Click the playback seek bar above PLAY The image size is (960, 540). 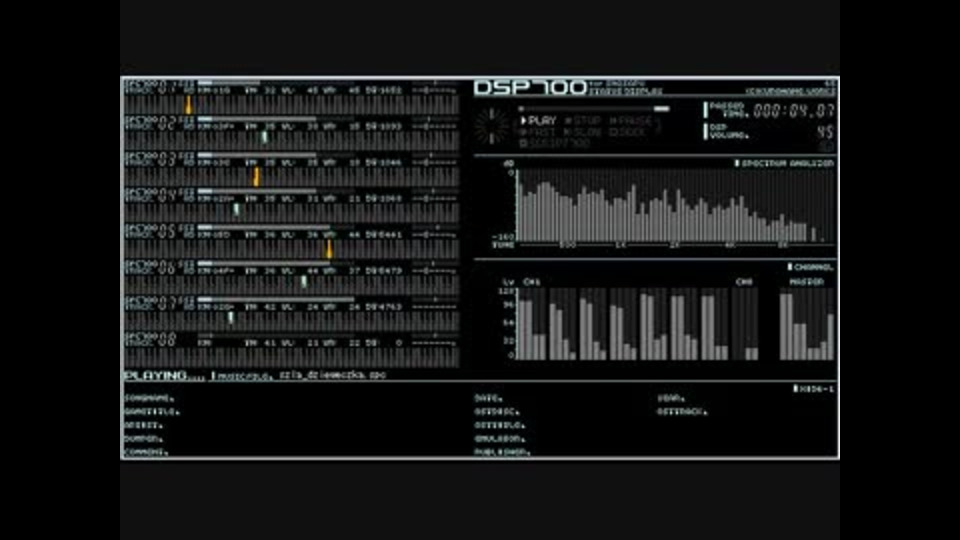[x=594, y=109]
